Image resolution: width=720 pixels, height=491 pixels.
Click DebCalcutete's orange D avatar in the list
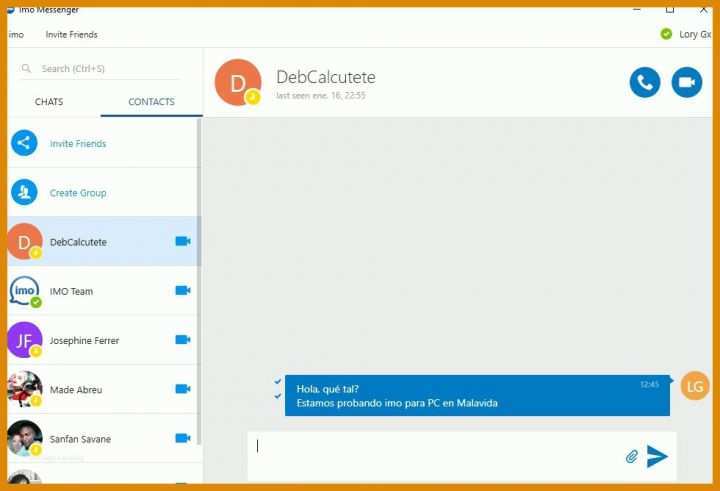(24, 242)
